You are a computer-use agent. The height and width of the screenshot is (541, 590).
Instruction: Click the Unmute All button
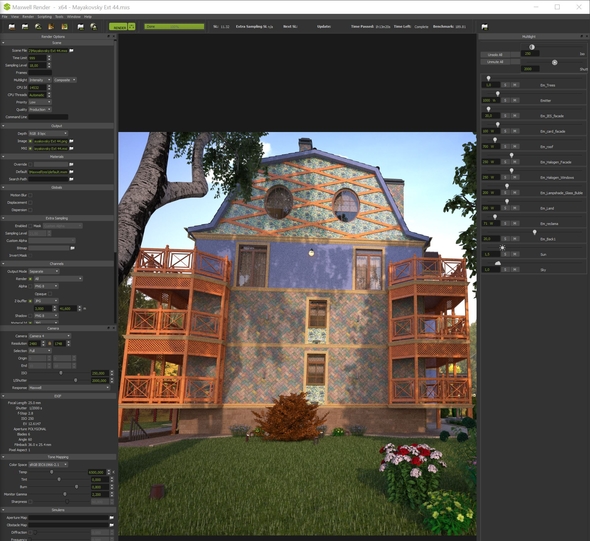point(495,62)
